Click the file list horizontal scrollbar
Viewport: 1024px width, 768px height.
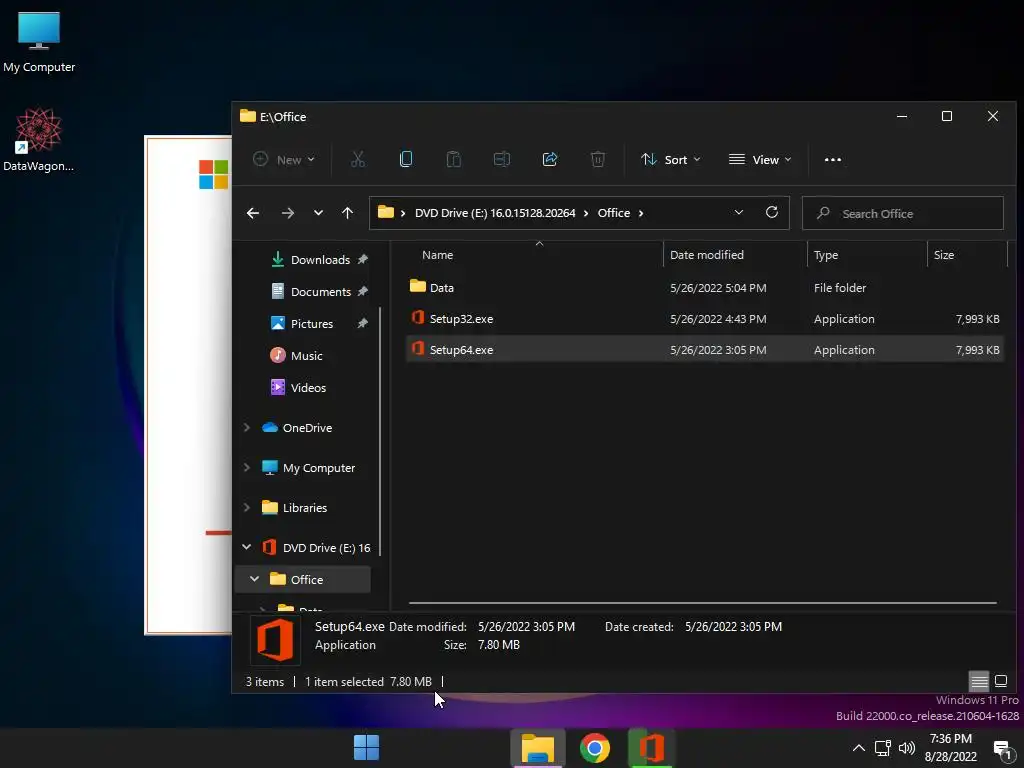703,603
